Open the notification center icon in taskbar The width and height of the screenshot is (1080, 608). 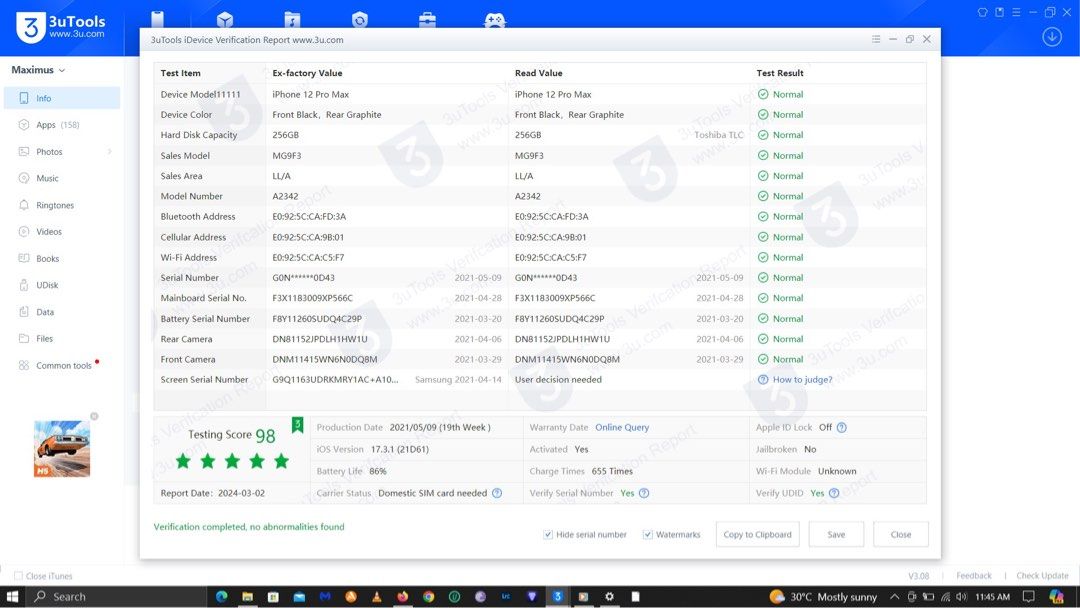(1028, 596)
